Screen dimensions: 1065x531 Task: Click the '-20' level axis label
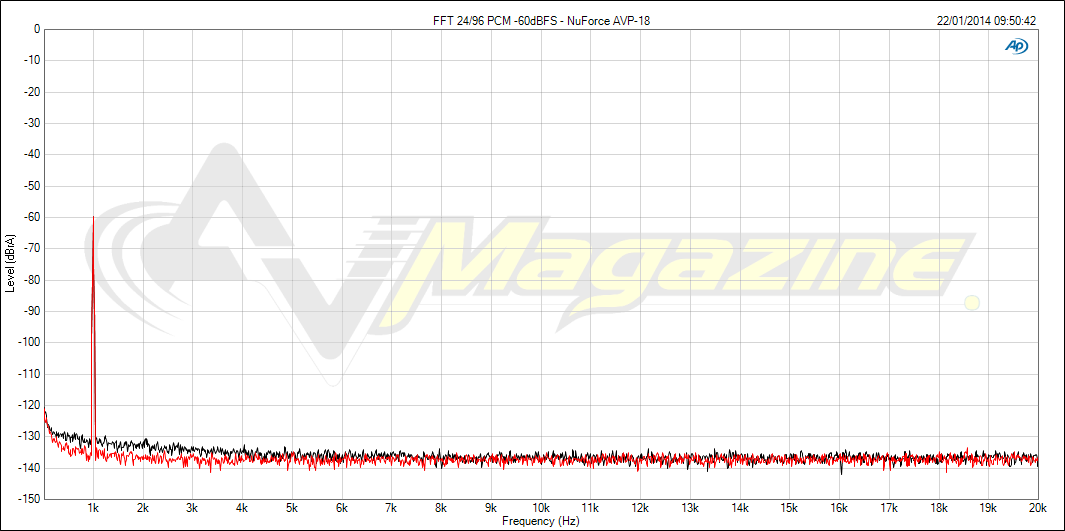32,92
